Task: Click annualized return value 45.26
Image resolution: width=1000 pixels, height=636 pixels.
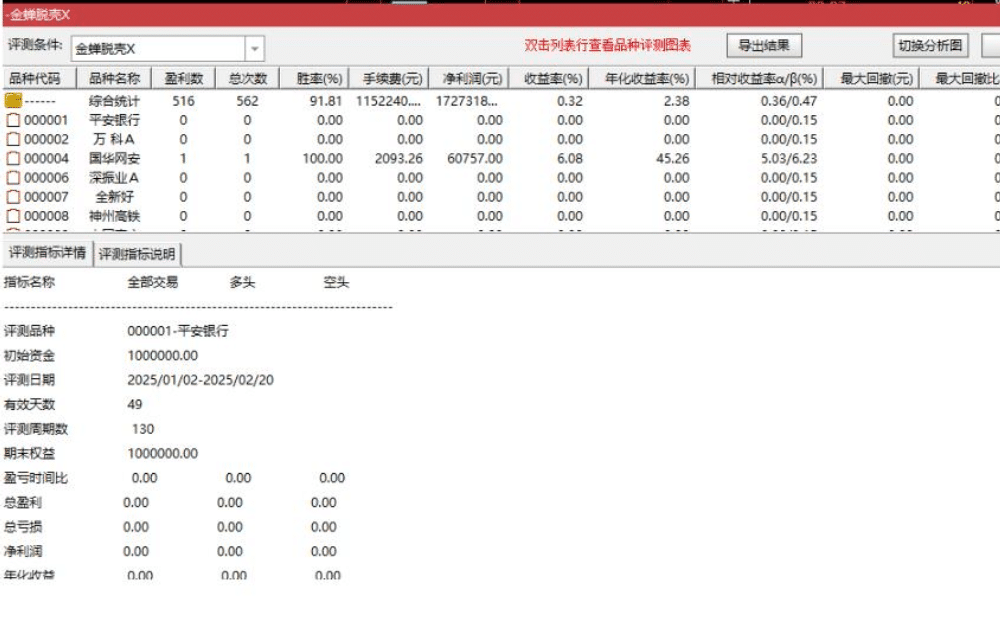Action: [673, 158]
